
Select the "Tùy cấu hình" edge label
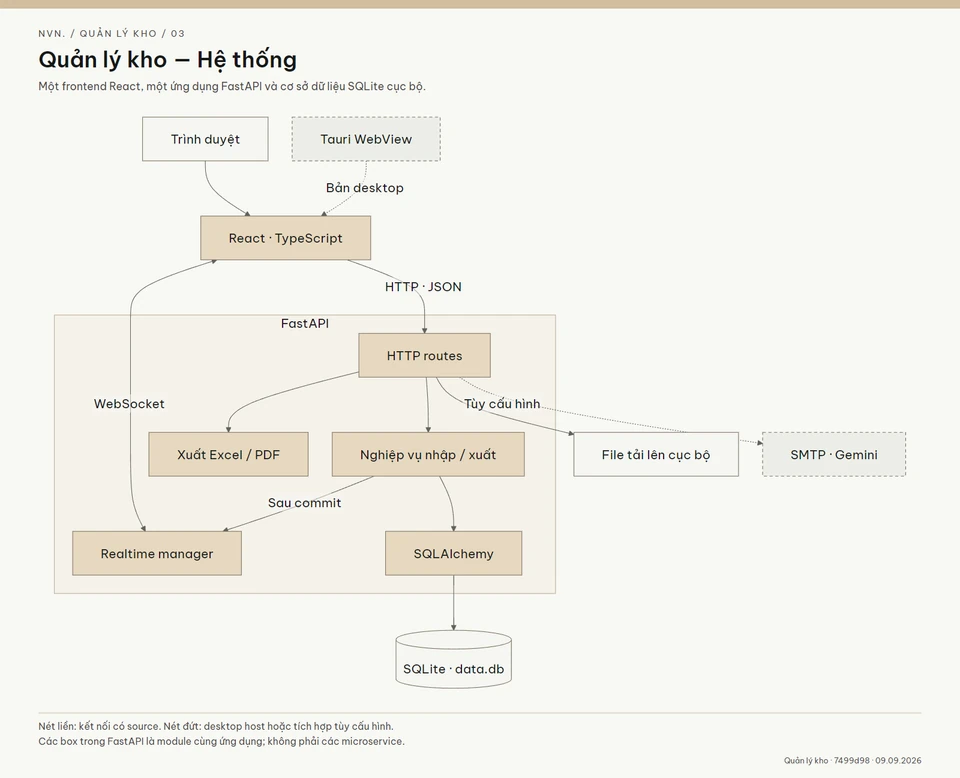coord(502,404)
